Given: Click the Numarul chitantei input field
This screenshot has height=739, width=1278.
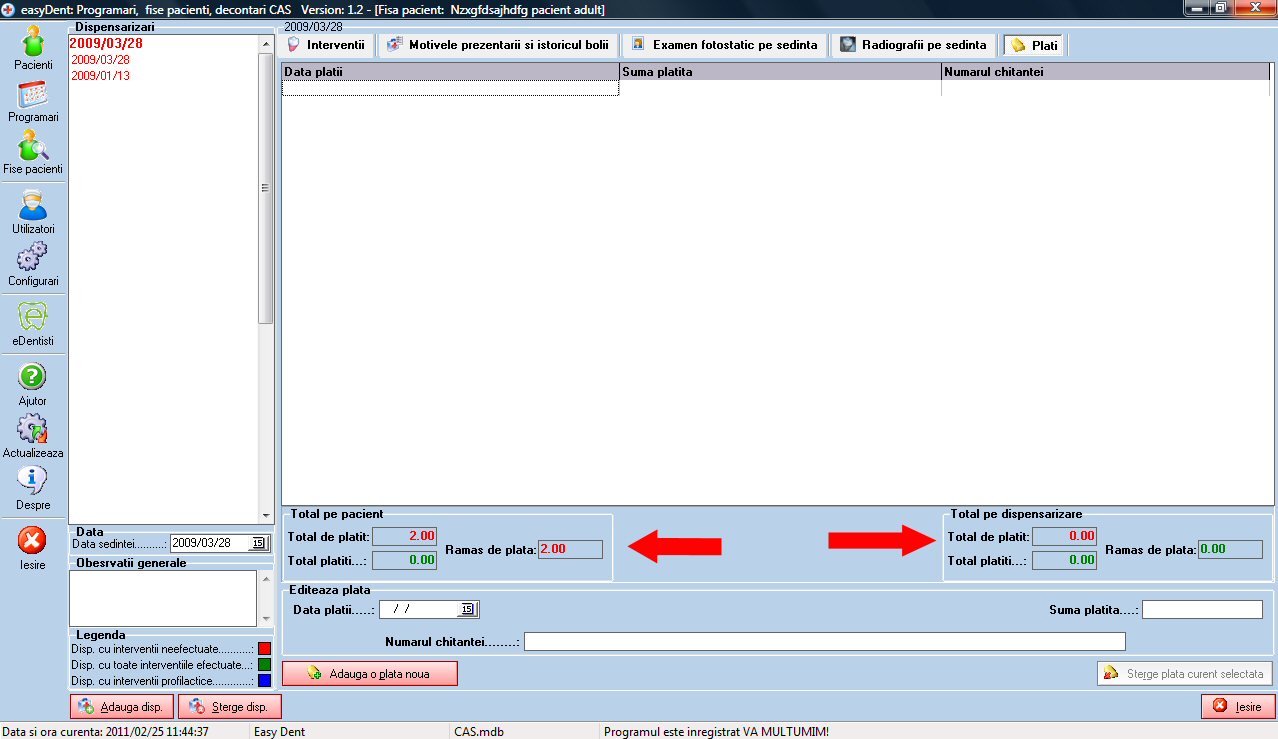Looking at the screenshot, I should coord(824,642).
